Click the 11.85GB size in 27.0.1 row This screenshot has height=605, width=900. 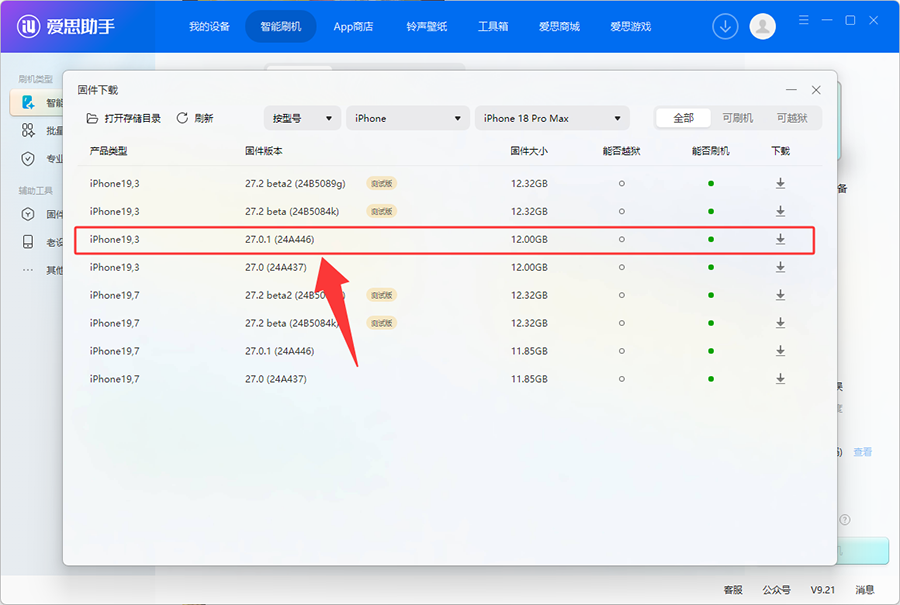529,351
